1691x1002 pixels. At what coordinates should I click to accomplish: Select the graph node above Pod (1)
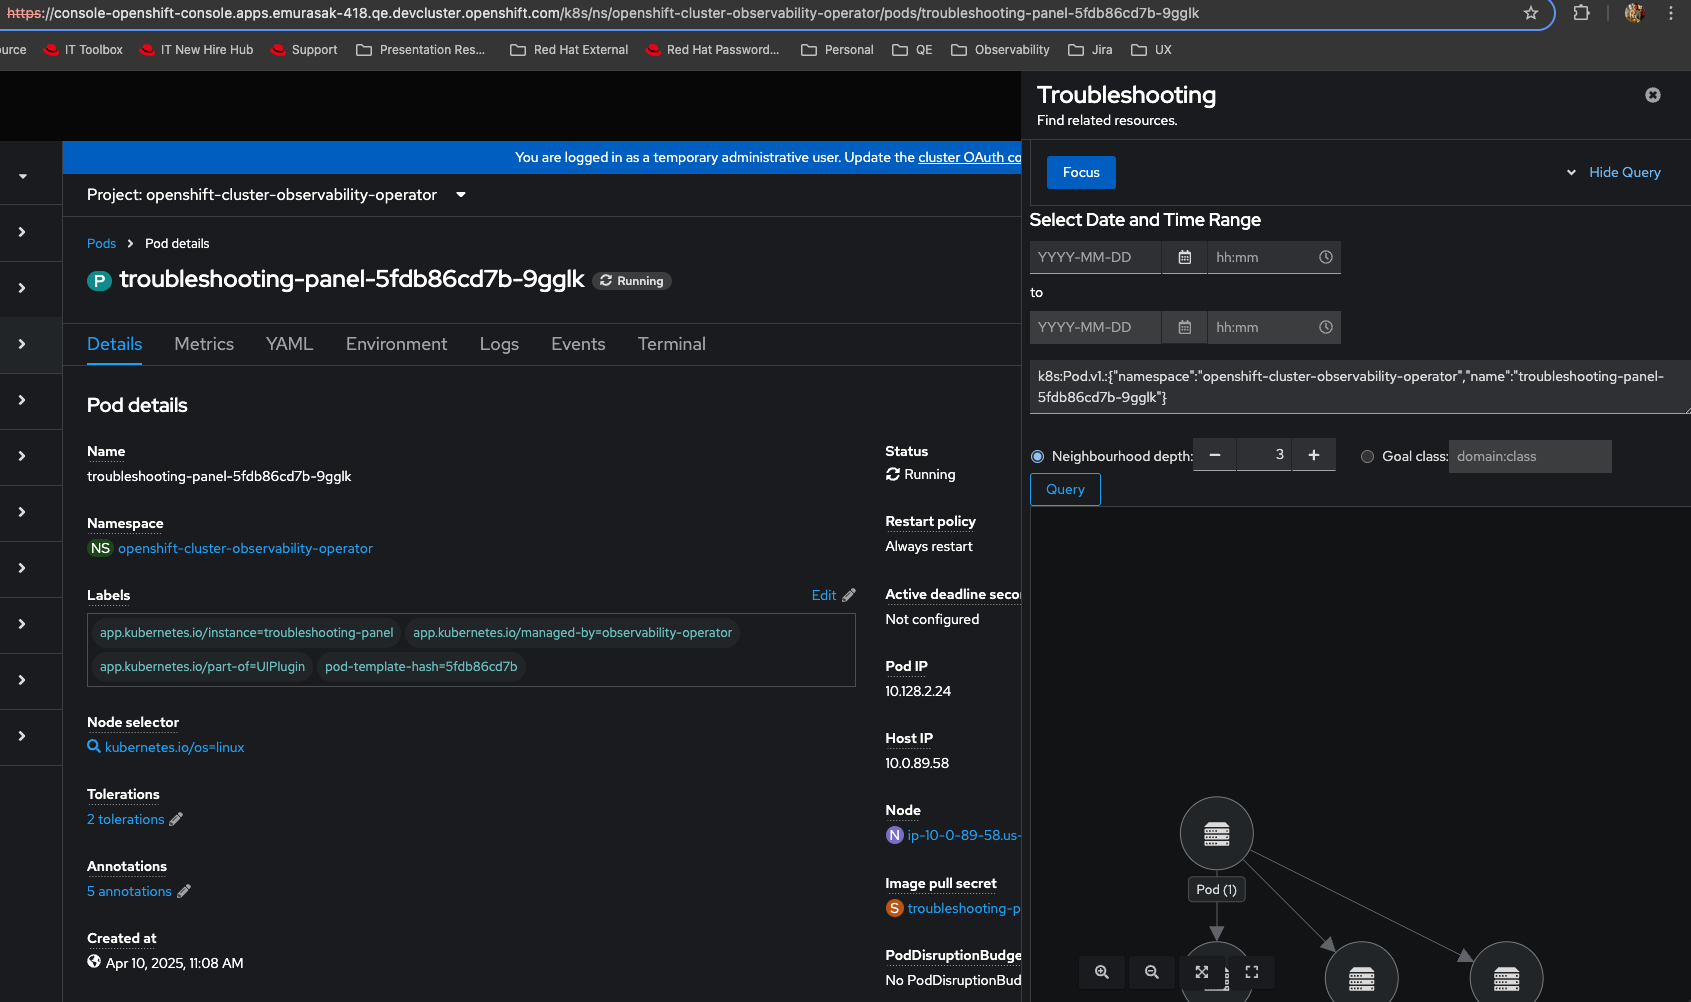click(1217, 833)
